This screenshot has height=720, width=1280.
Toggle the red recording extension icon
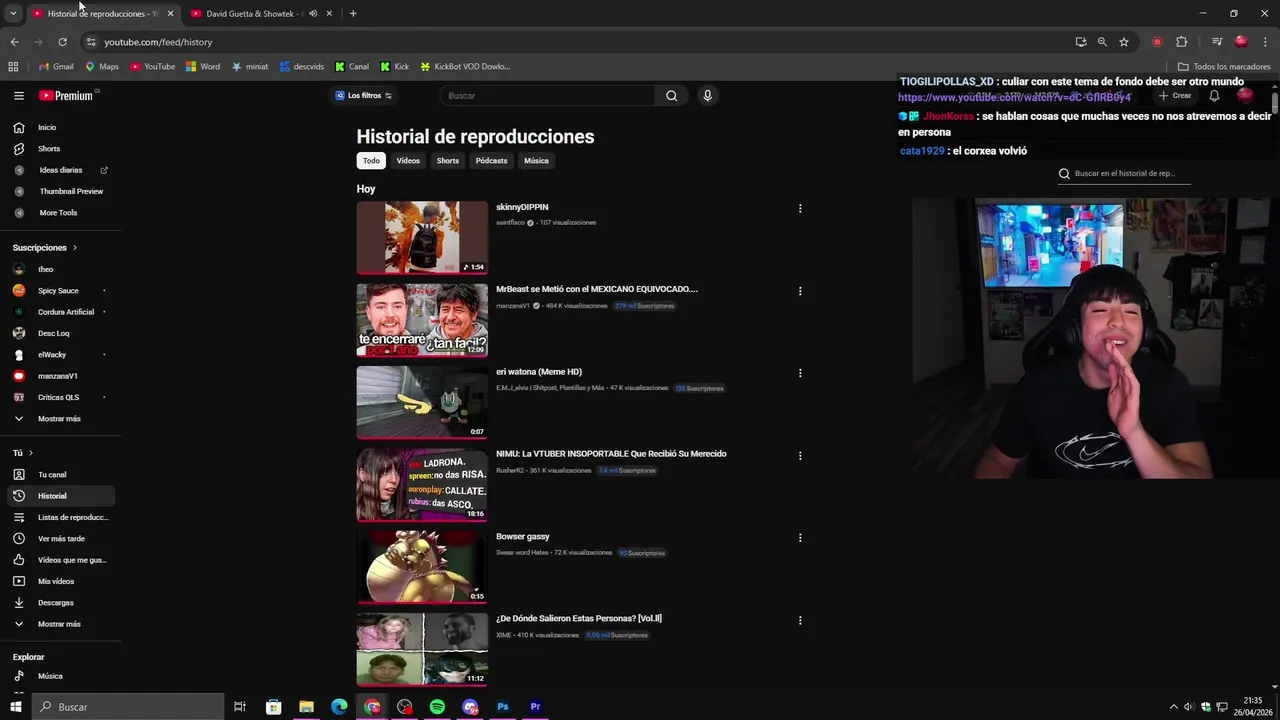coord(1157,42)
